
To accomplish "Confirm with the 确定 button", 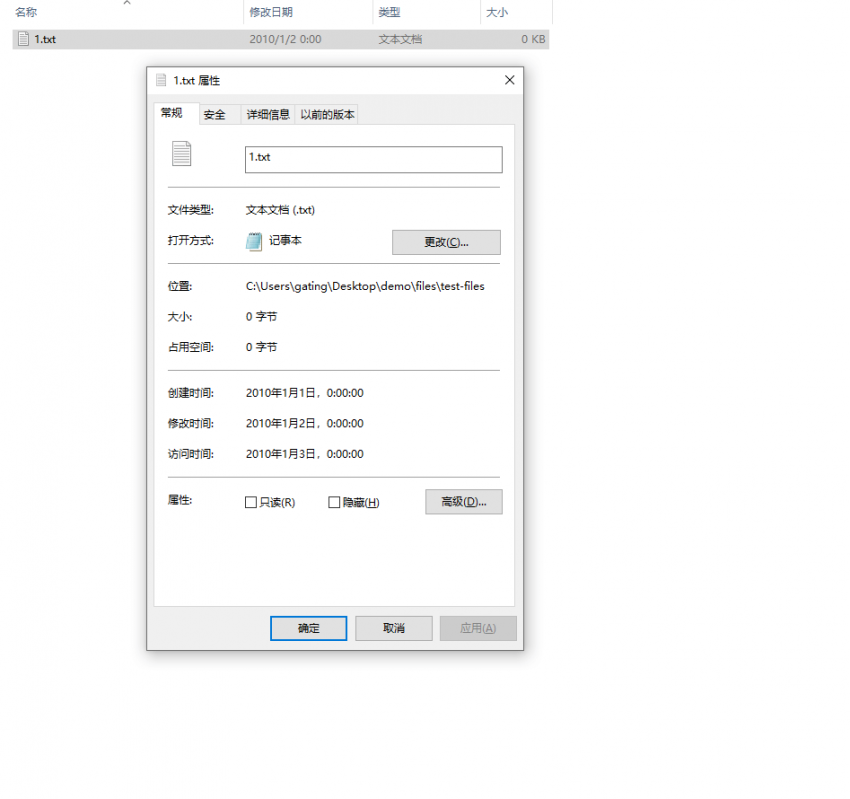I will [308, 628].
